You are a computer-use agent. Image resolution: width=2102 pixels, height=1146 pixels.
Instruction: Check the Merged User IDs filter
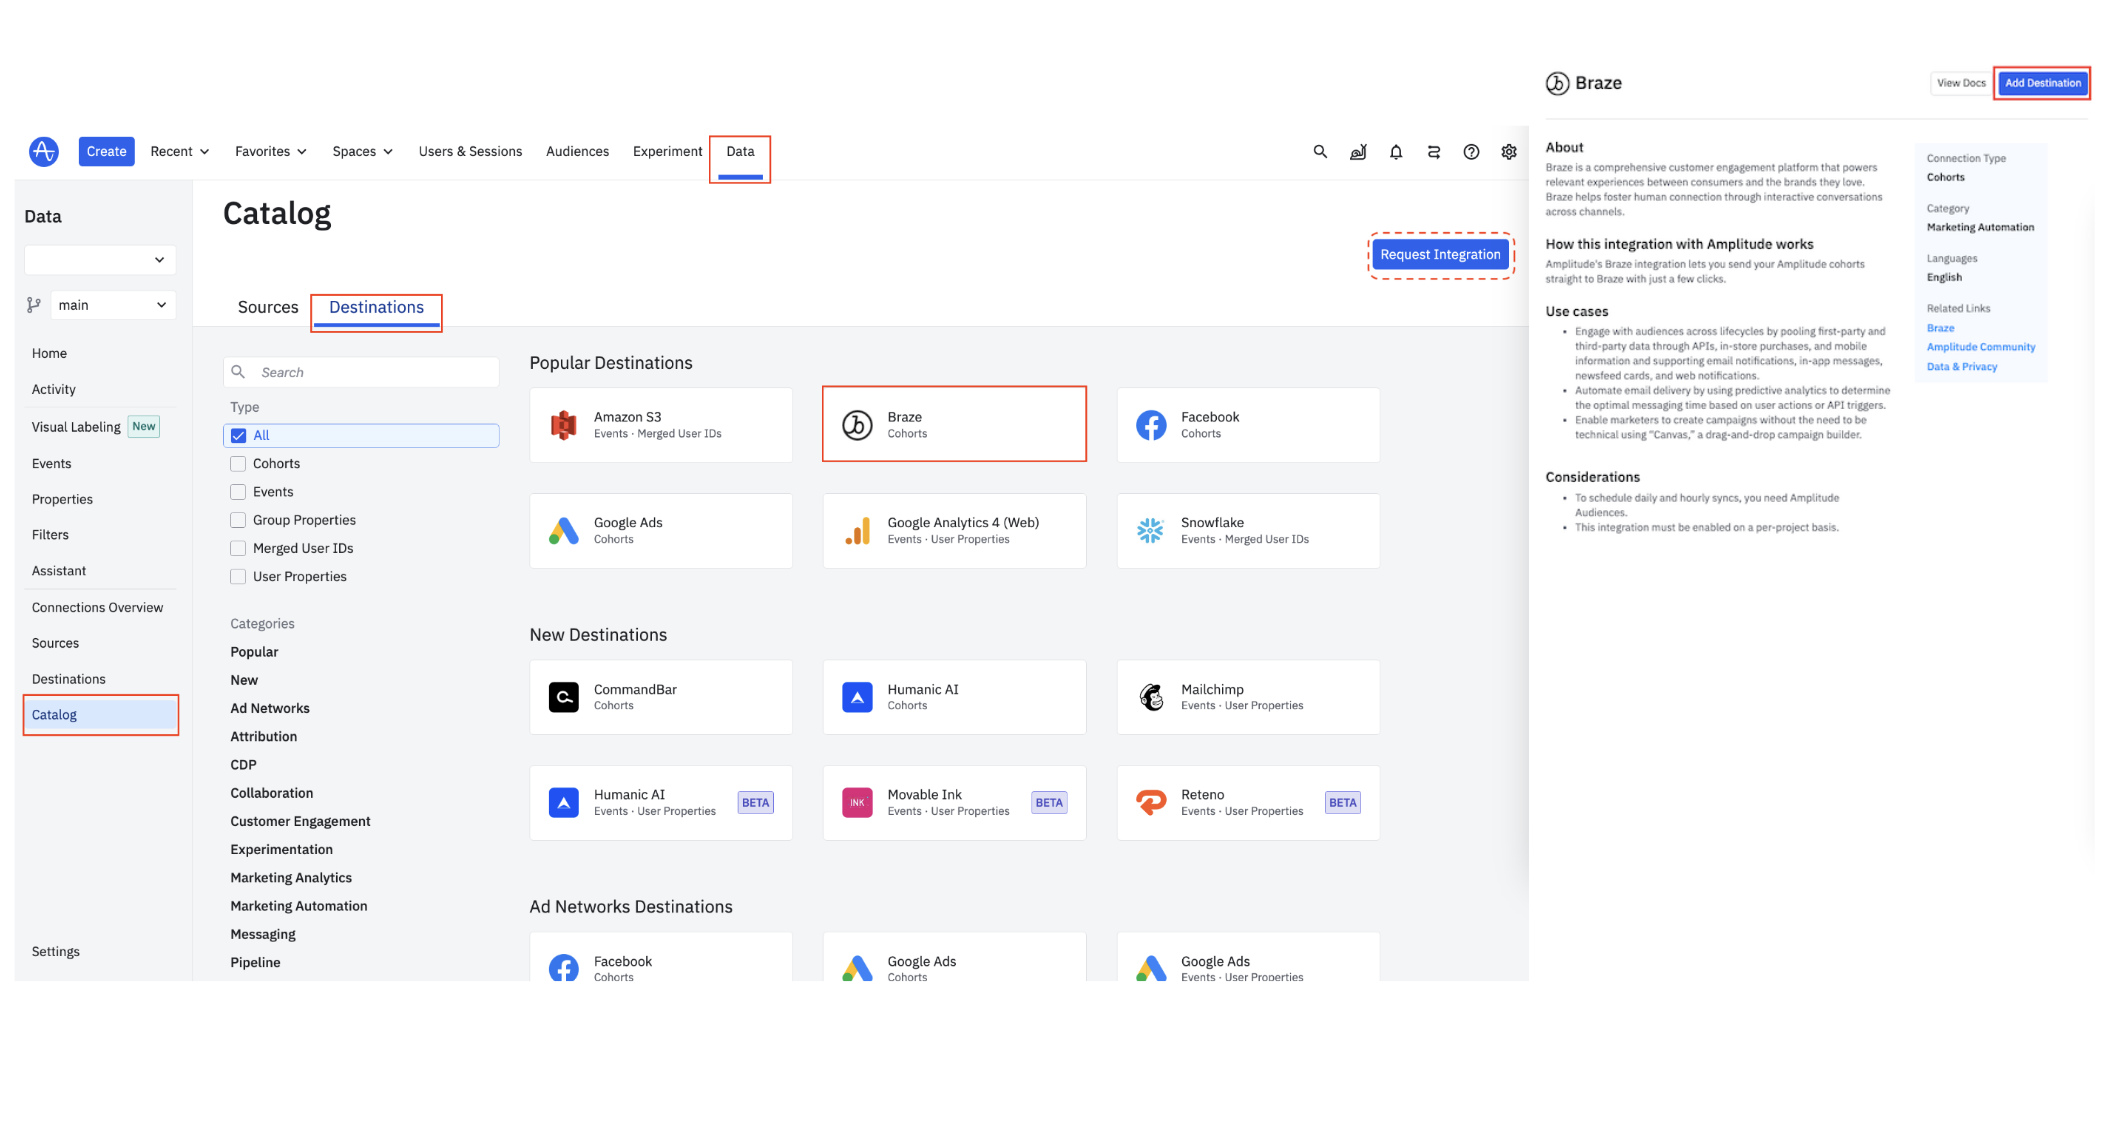[x=238, y=548]
